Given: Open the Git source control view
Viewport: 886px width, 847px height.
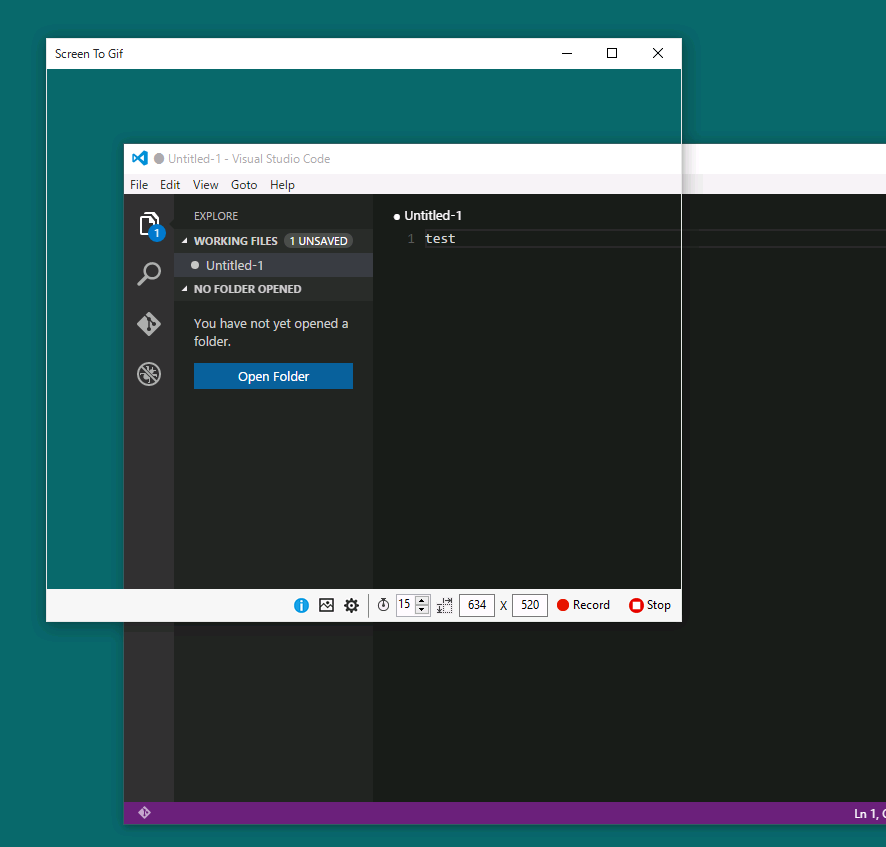Looking at the screenshot, I should [149, 324].
